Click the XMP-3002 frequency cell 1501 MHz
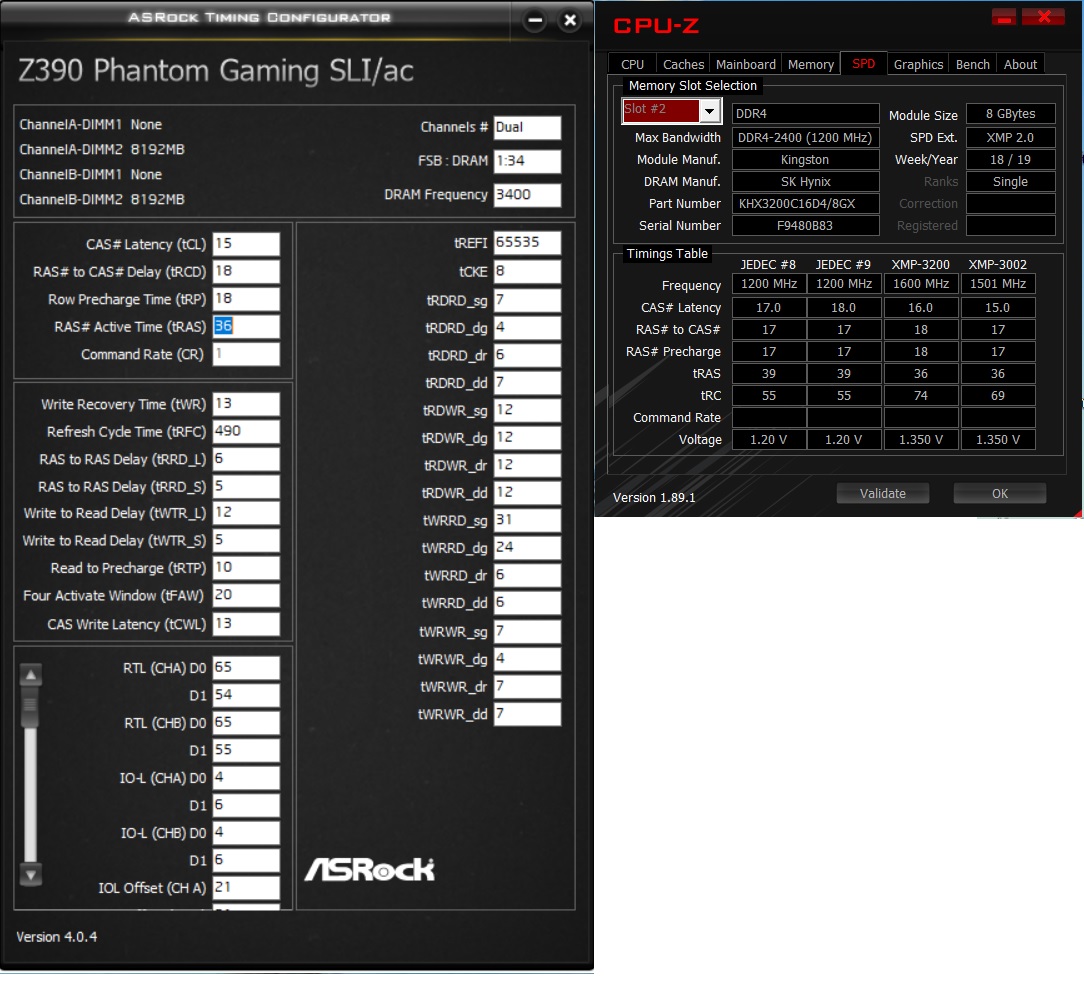 pyautogui.click(x=998, y=284)
